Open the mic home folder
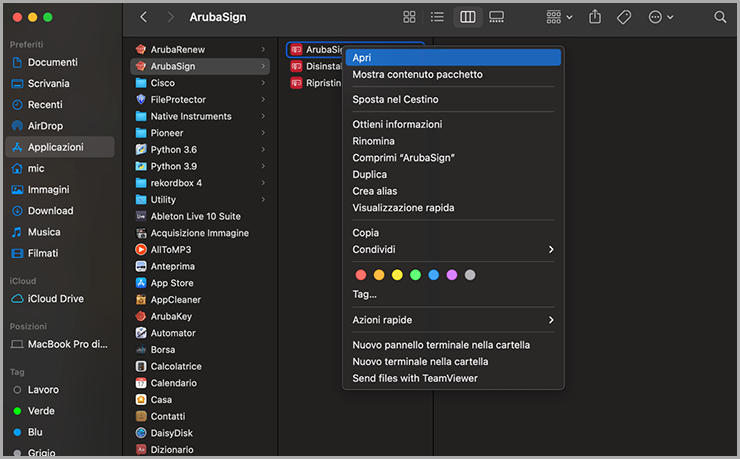This screenshot has height=459, width=740. click(60, 168)
